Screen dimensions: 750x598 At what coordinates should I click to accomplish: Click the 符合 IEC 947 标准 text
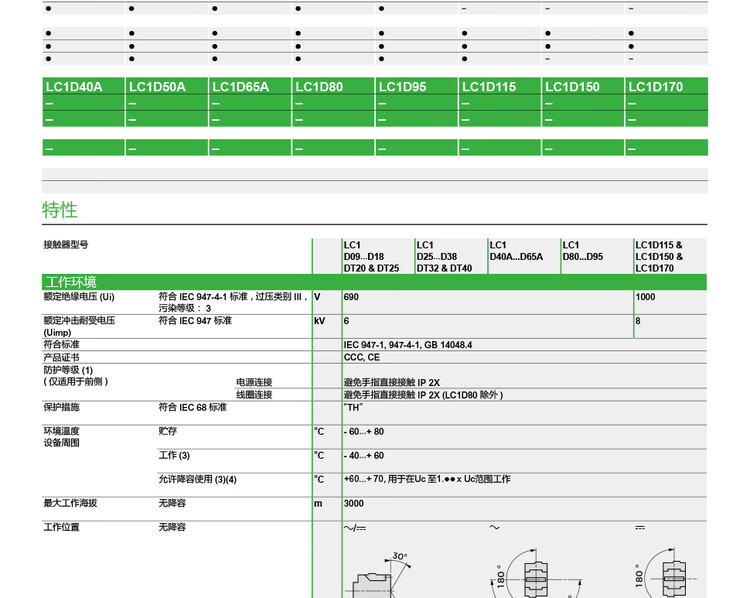tap(195, 321)
